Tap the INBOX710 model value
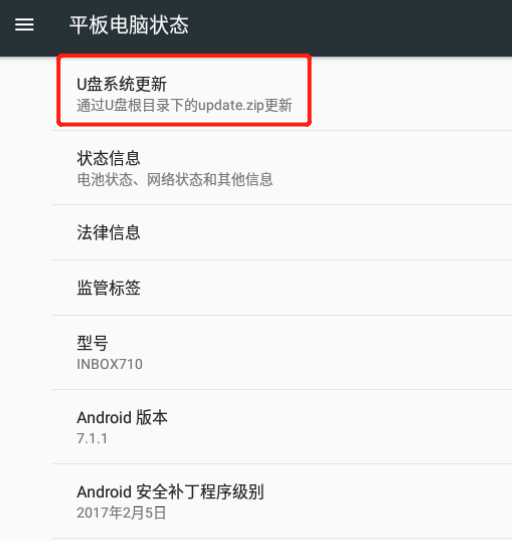 pyautogui.click(x=110, y=364)
